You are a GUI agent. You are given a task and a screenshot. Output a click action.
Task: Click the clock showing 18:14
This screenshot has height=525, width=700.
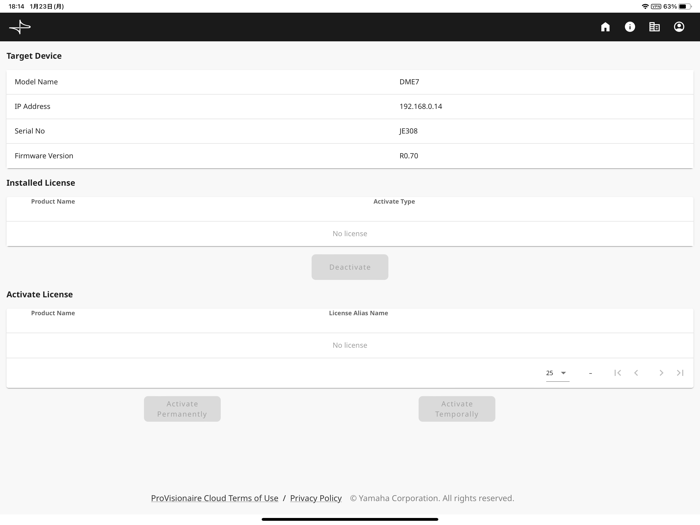[16, 6]
